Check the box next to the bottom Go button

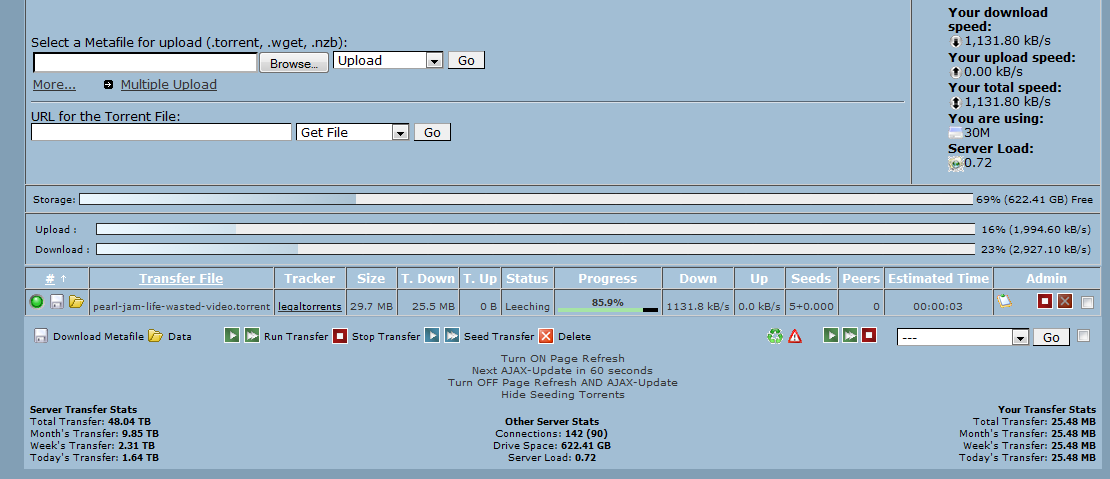click(x=1083, y=337)
